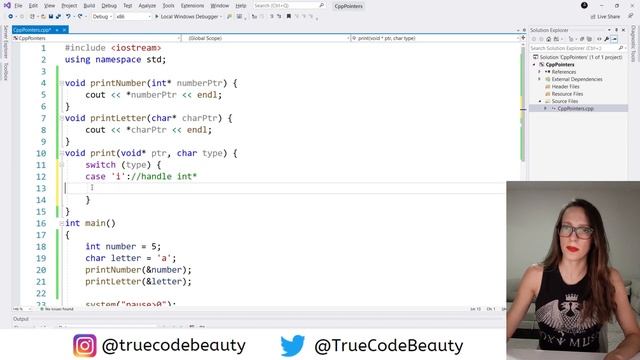Screen dimensions: 640x360
Task: Open the Toolbox side tab
Action: click(5, 71)
